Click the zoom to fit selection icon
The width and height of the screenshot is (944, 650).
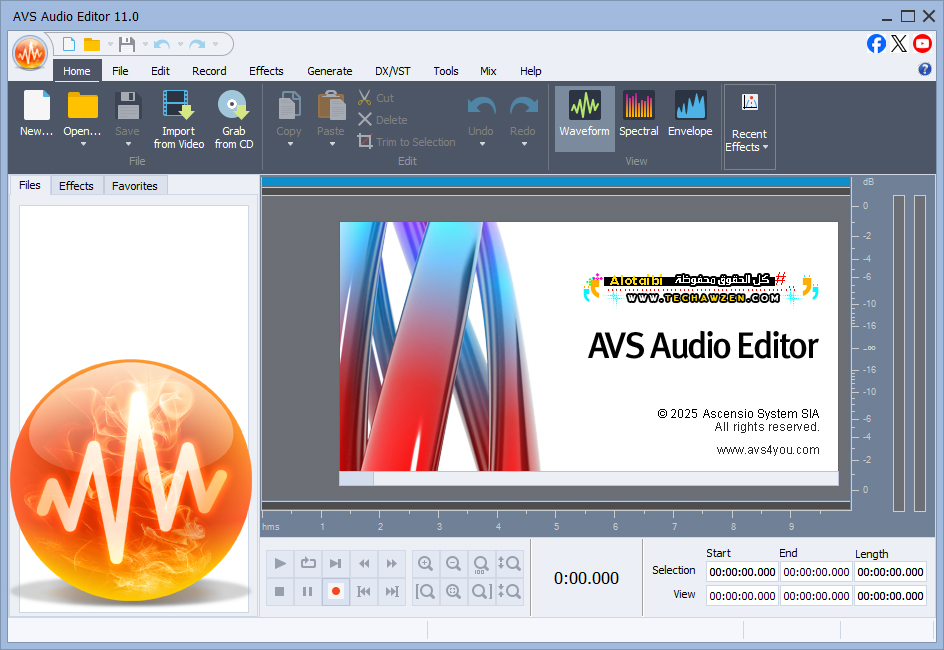(453, 592)
